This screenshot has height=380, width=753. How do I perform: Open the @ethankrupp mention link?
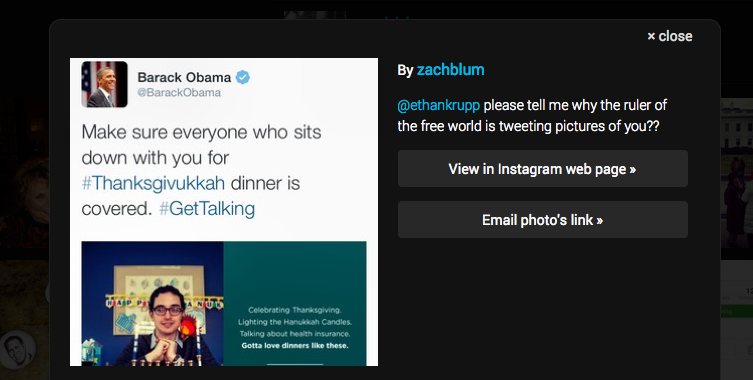[x=438, y=105]
